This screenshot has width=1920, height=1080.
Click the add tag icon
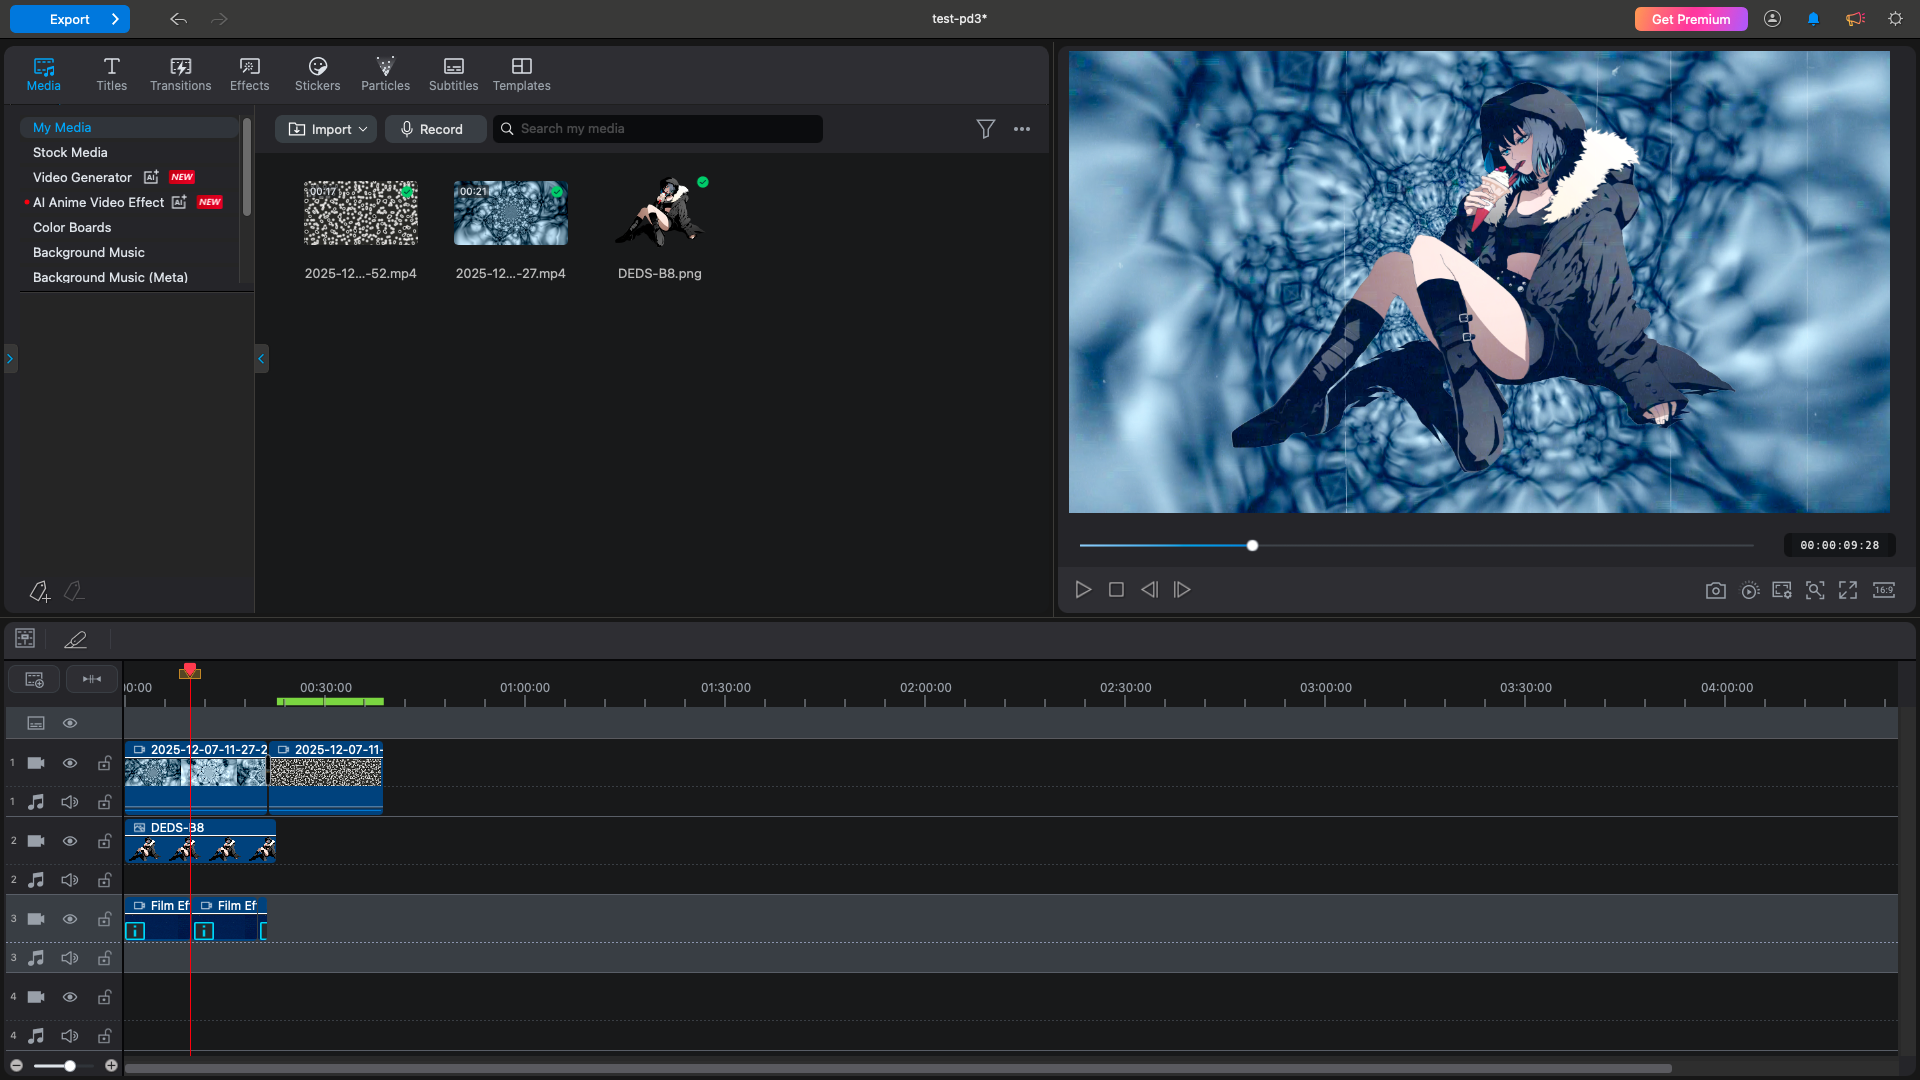coord(39,592)
